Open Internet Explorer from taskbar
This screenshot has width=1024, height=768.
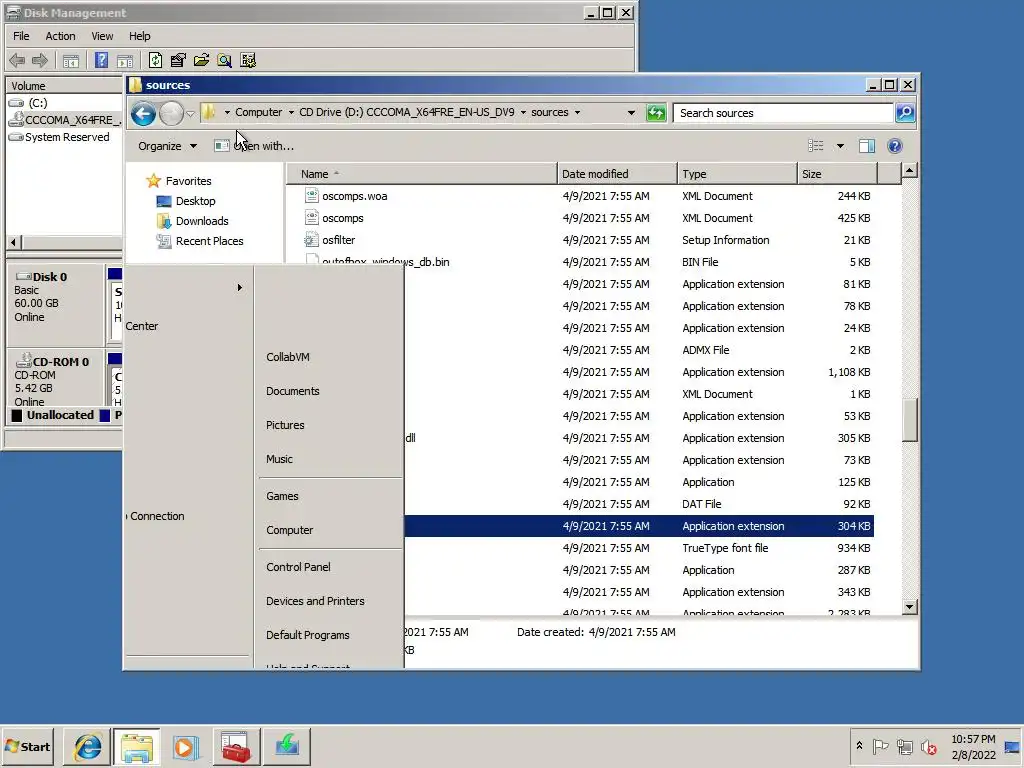pyautogui.click(x=88, y=746)
